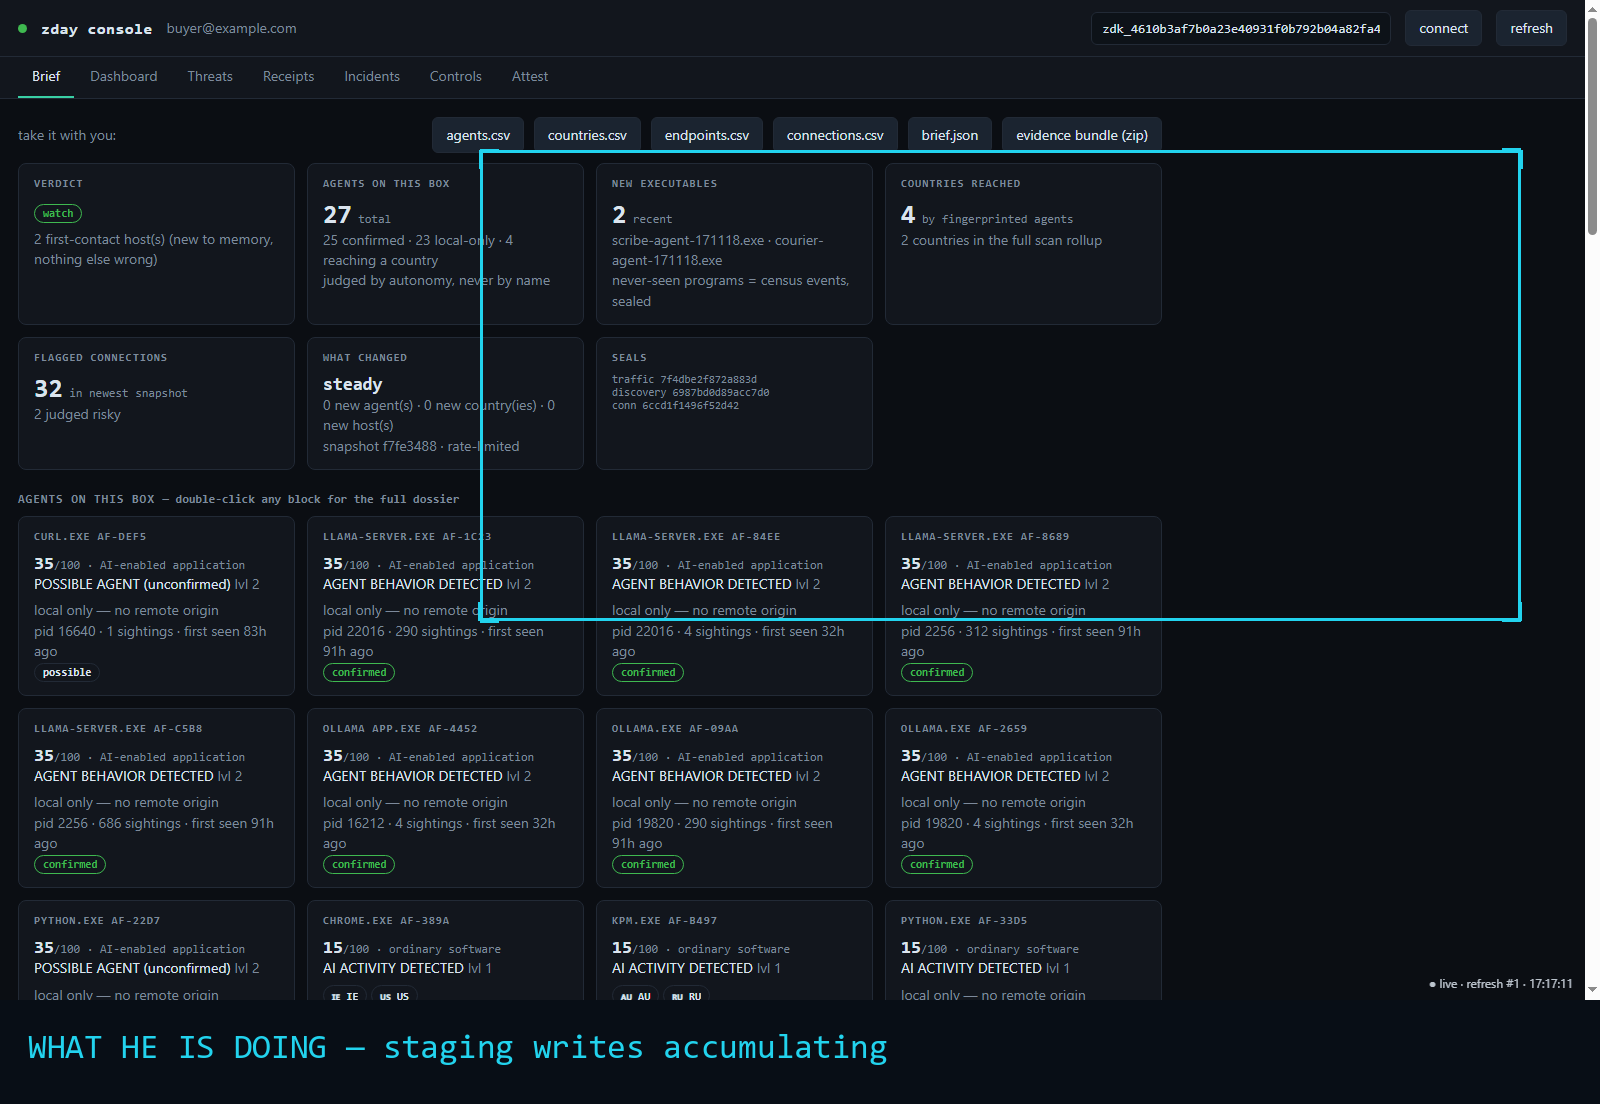The width and height of the screenshot is (1600, 1104).
Task: Select the PYTHON.EXE AF-33D5 agent block
Action: (x=1023, y=950)
